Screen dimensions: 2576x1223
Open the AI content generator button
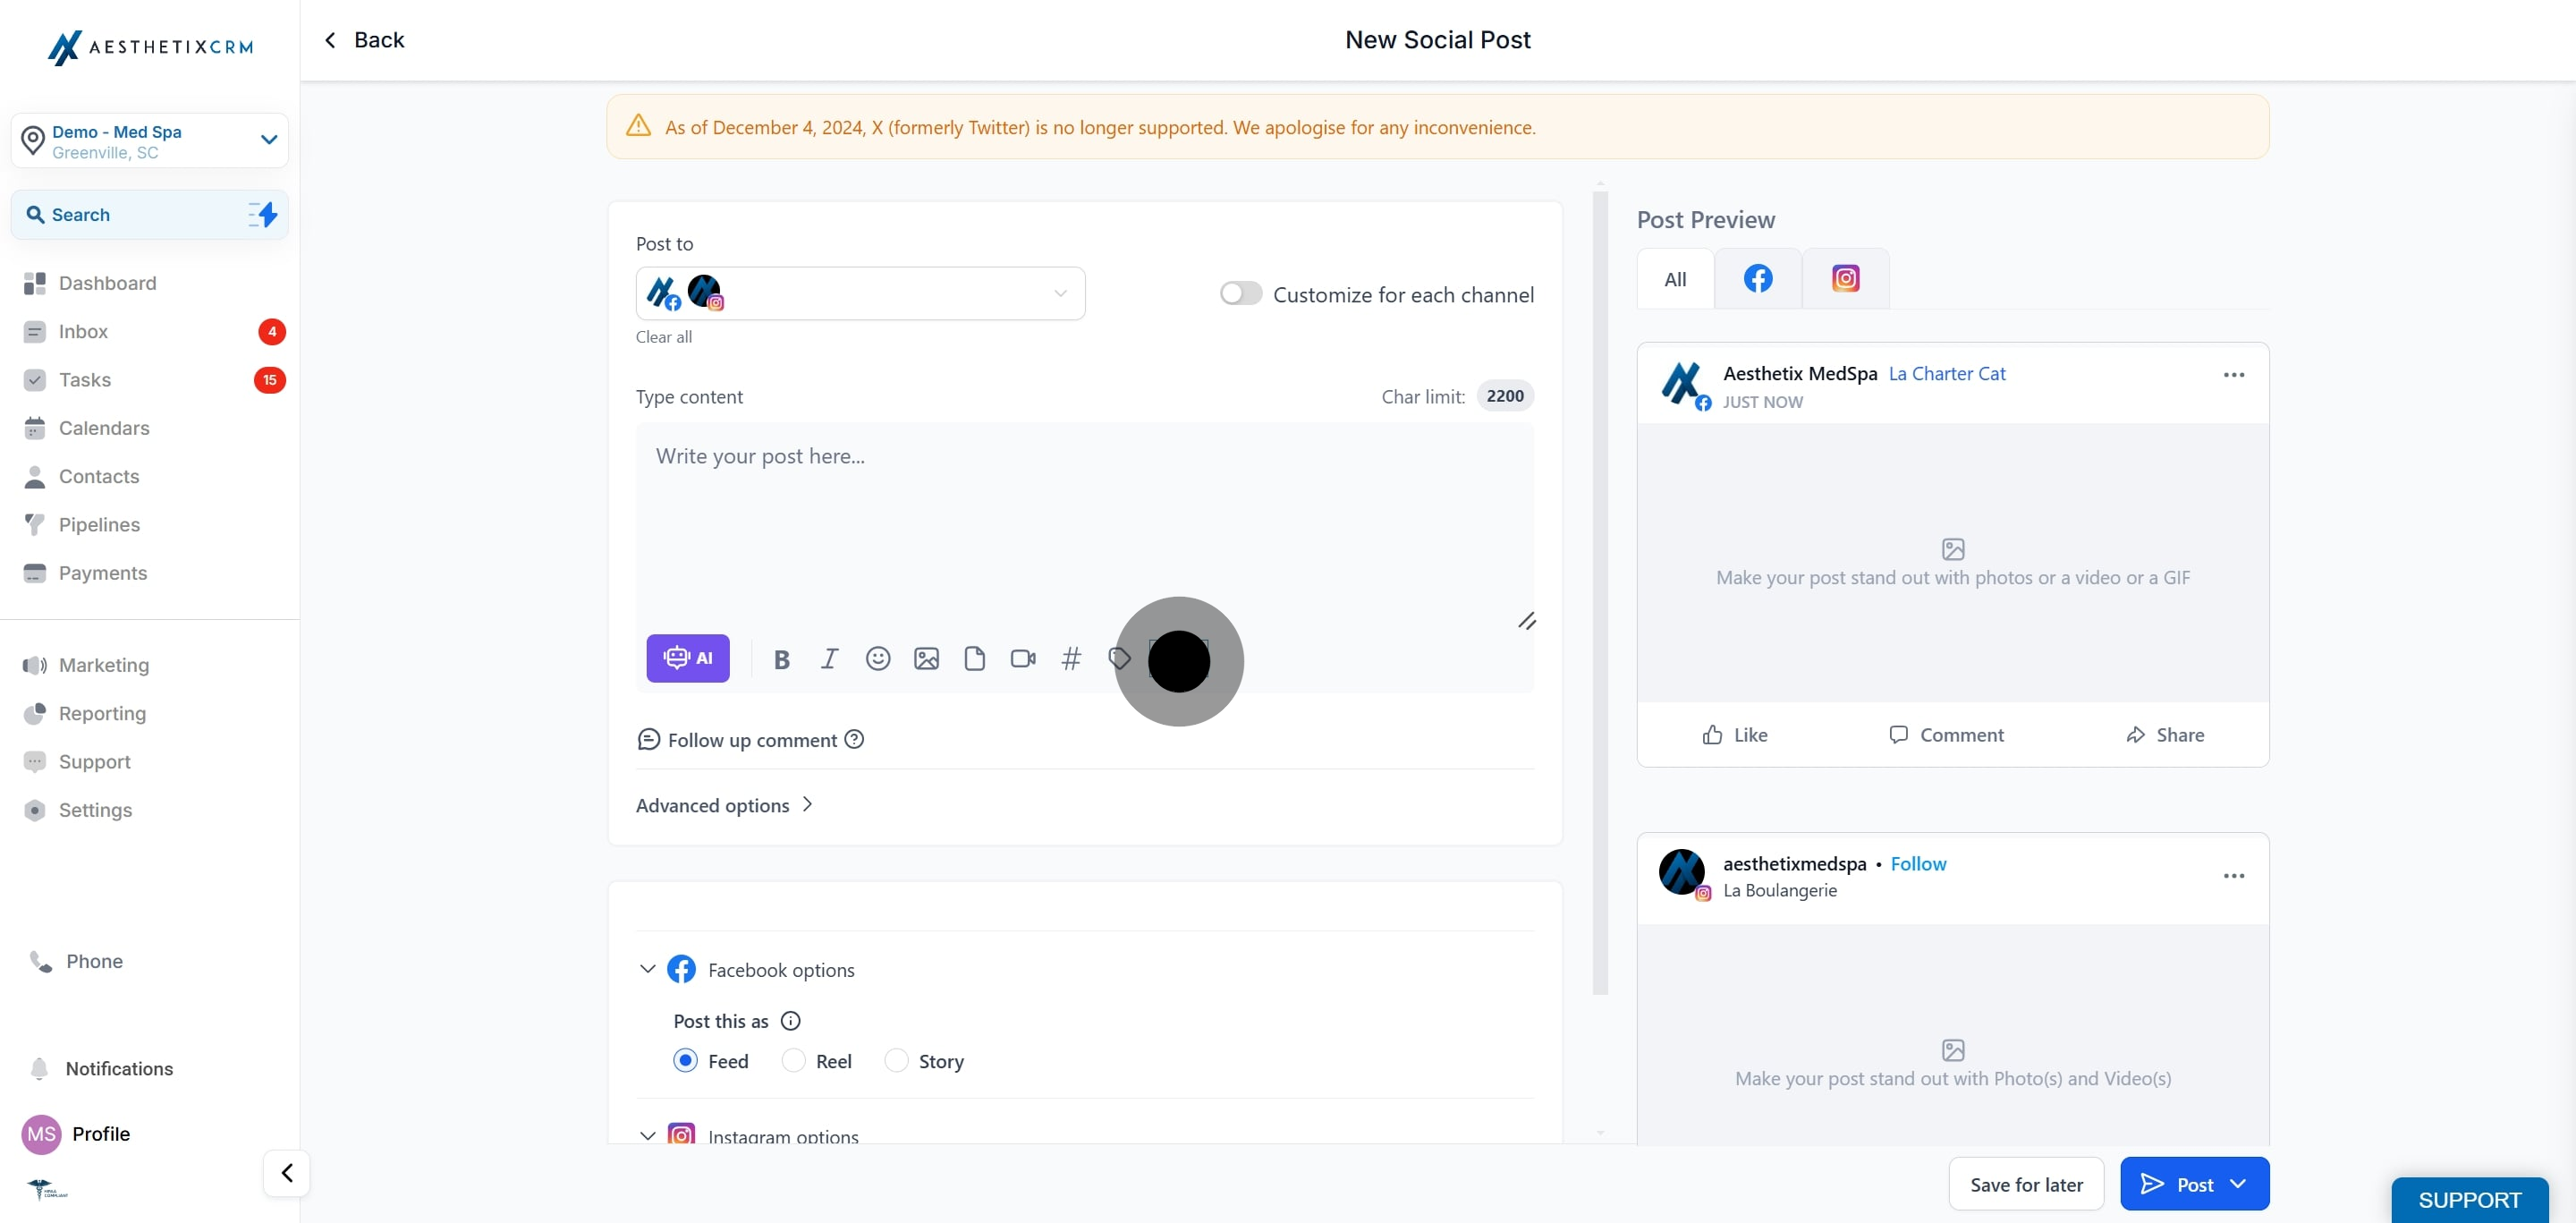(x=687, y=658)
